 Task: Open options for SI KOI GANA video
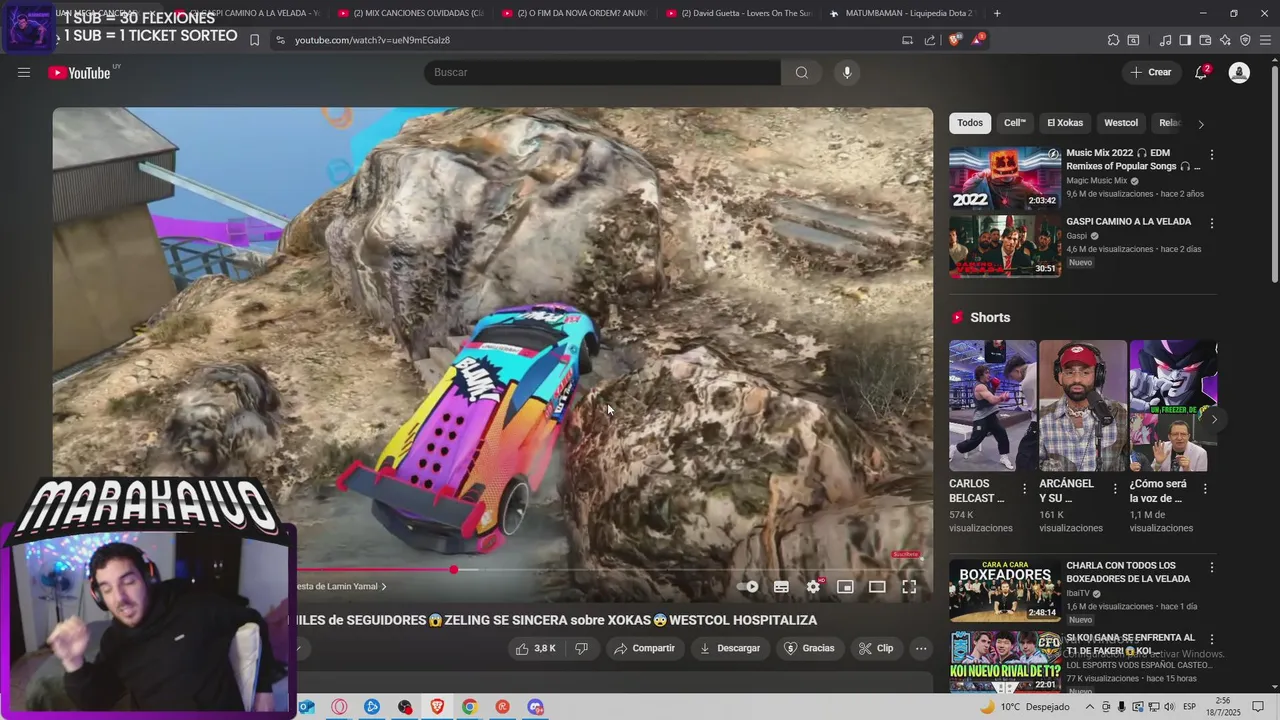[x=1212, y=639]
